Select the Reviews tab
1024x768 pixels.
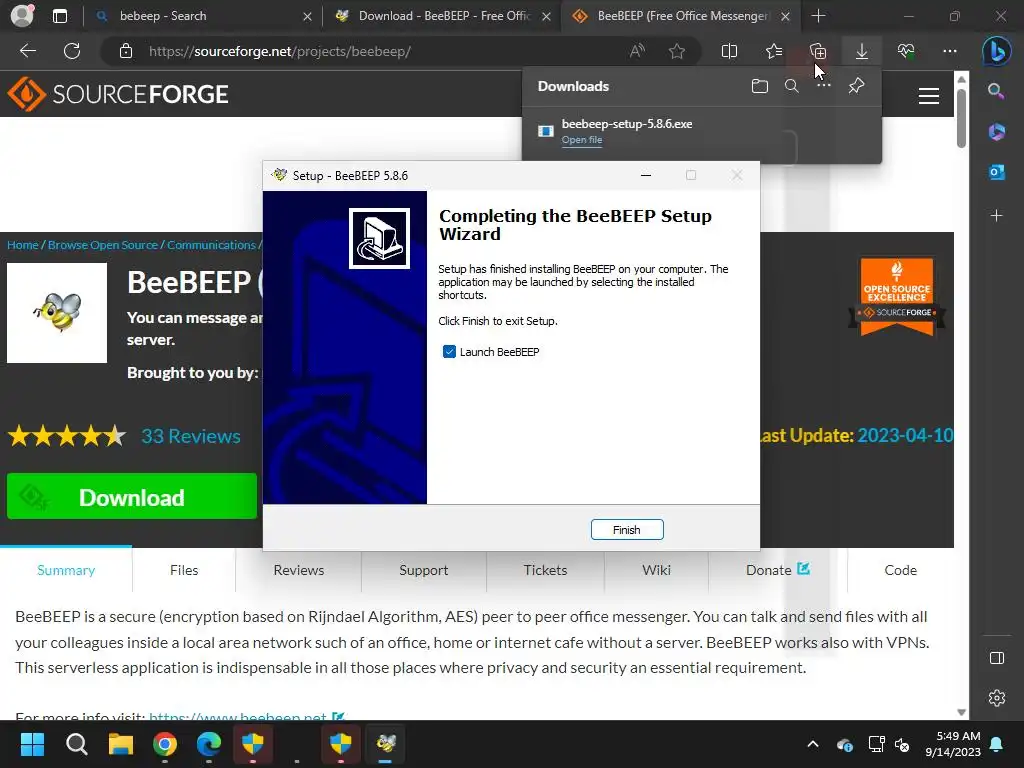coord(298,570)
